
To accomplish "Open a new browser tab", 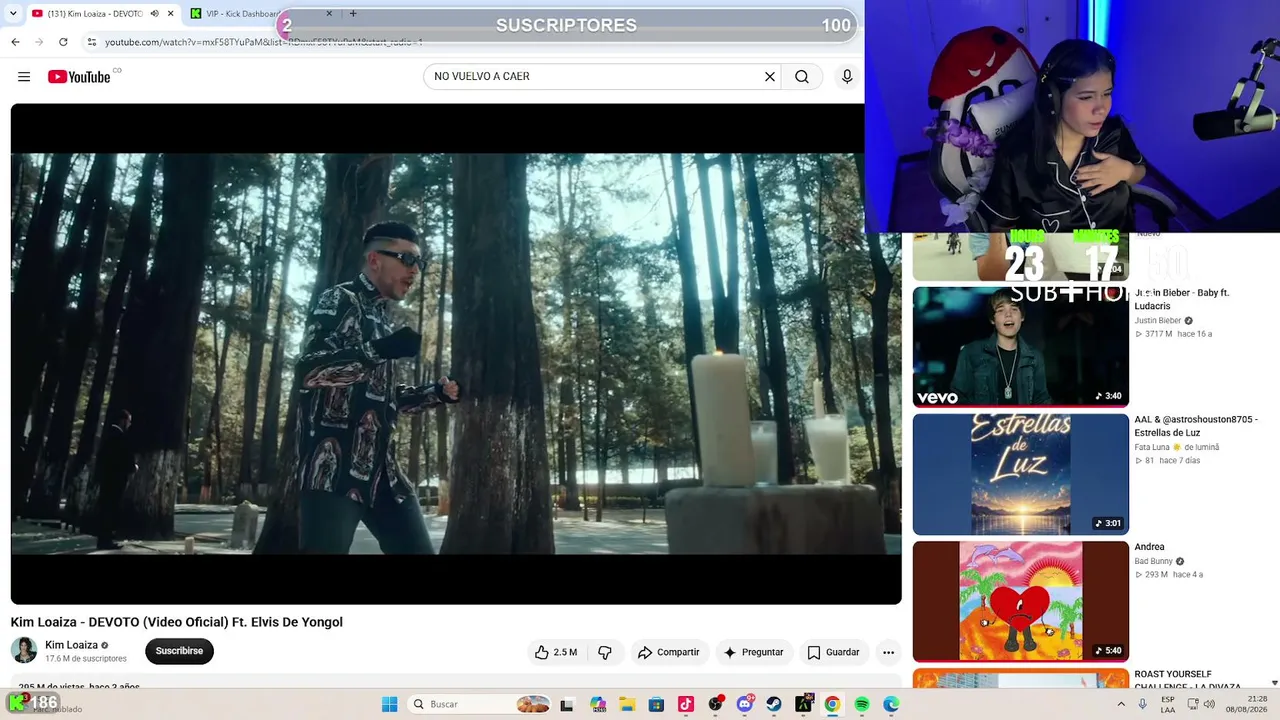I will (353, 14).
